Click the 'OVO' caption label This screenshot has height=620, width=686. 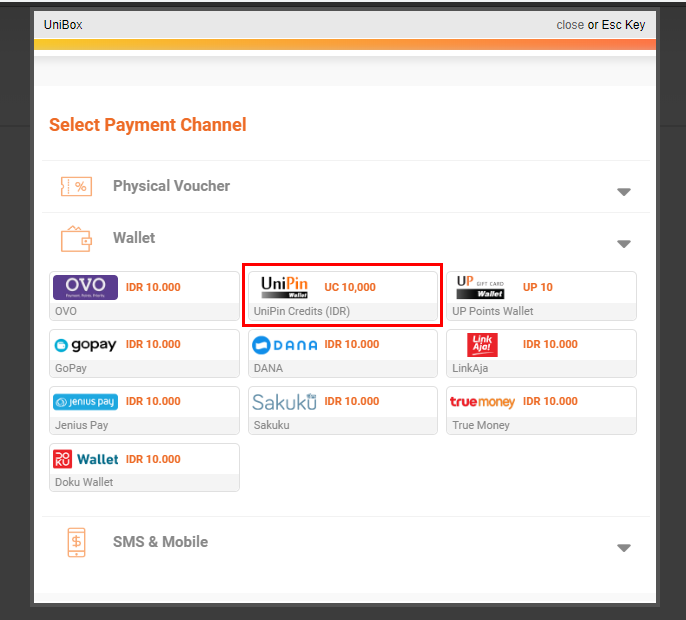(66, 312)
